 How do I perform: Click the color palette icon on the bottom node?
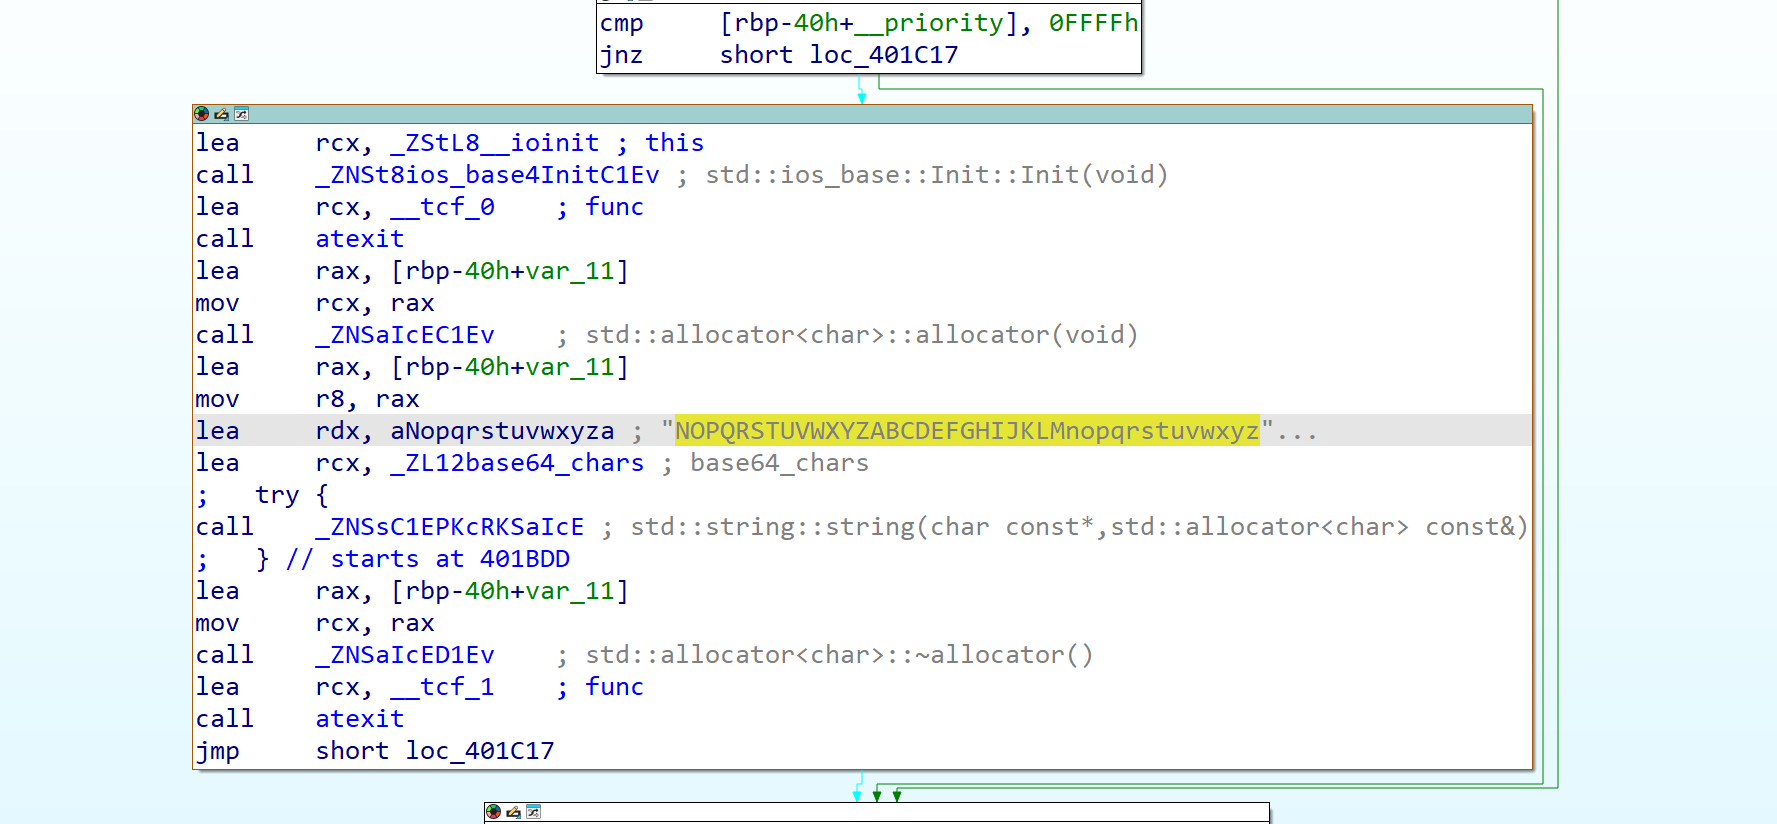493,812
